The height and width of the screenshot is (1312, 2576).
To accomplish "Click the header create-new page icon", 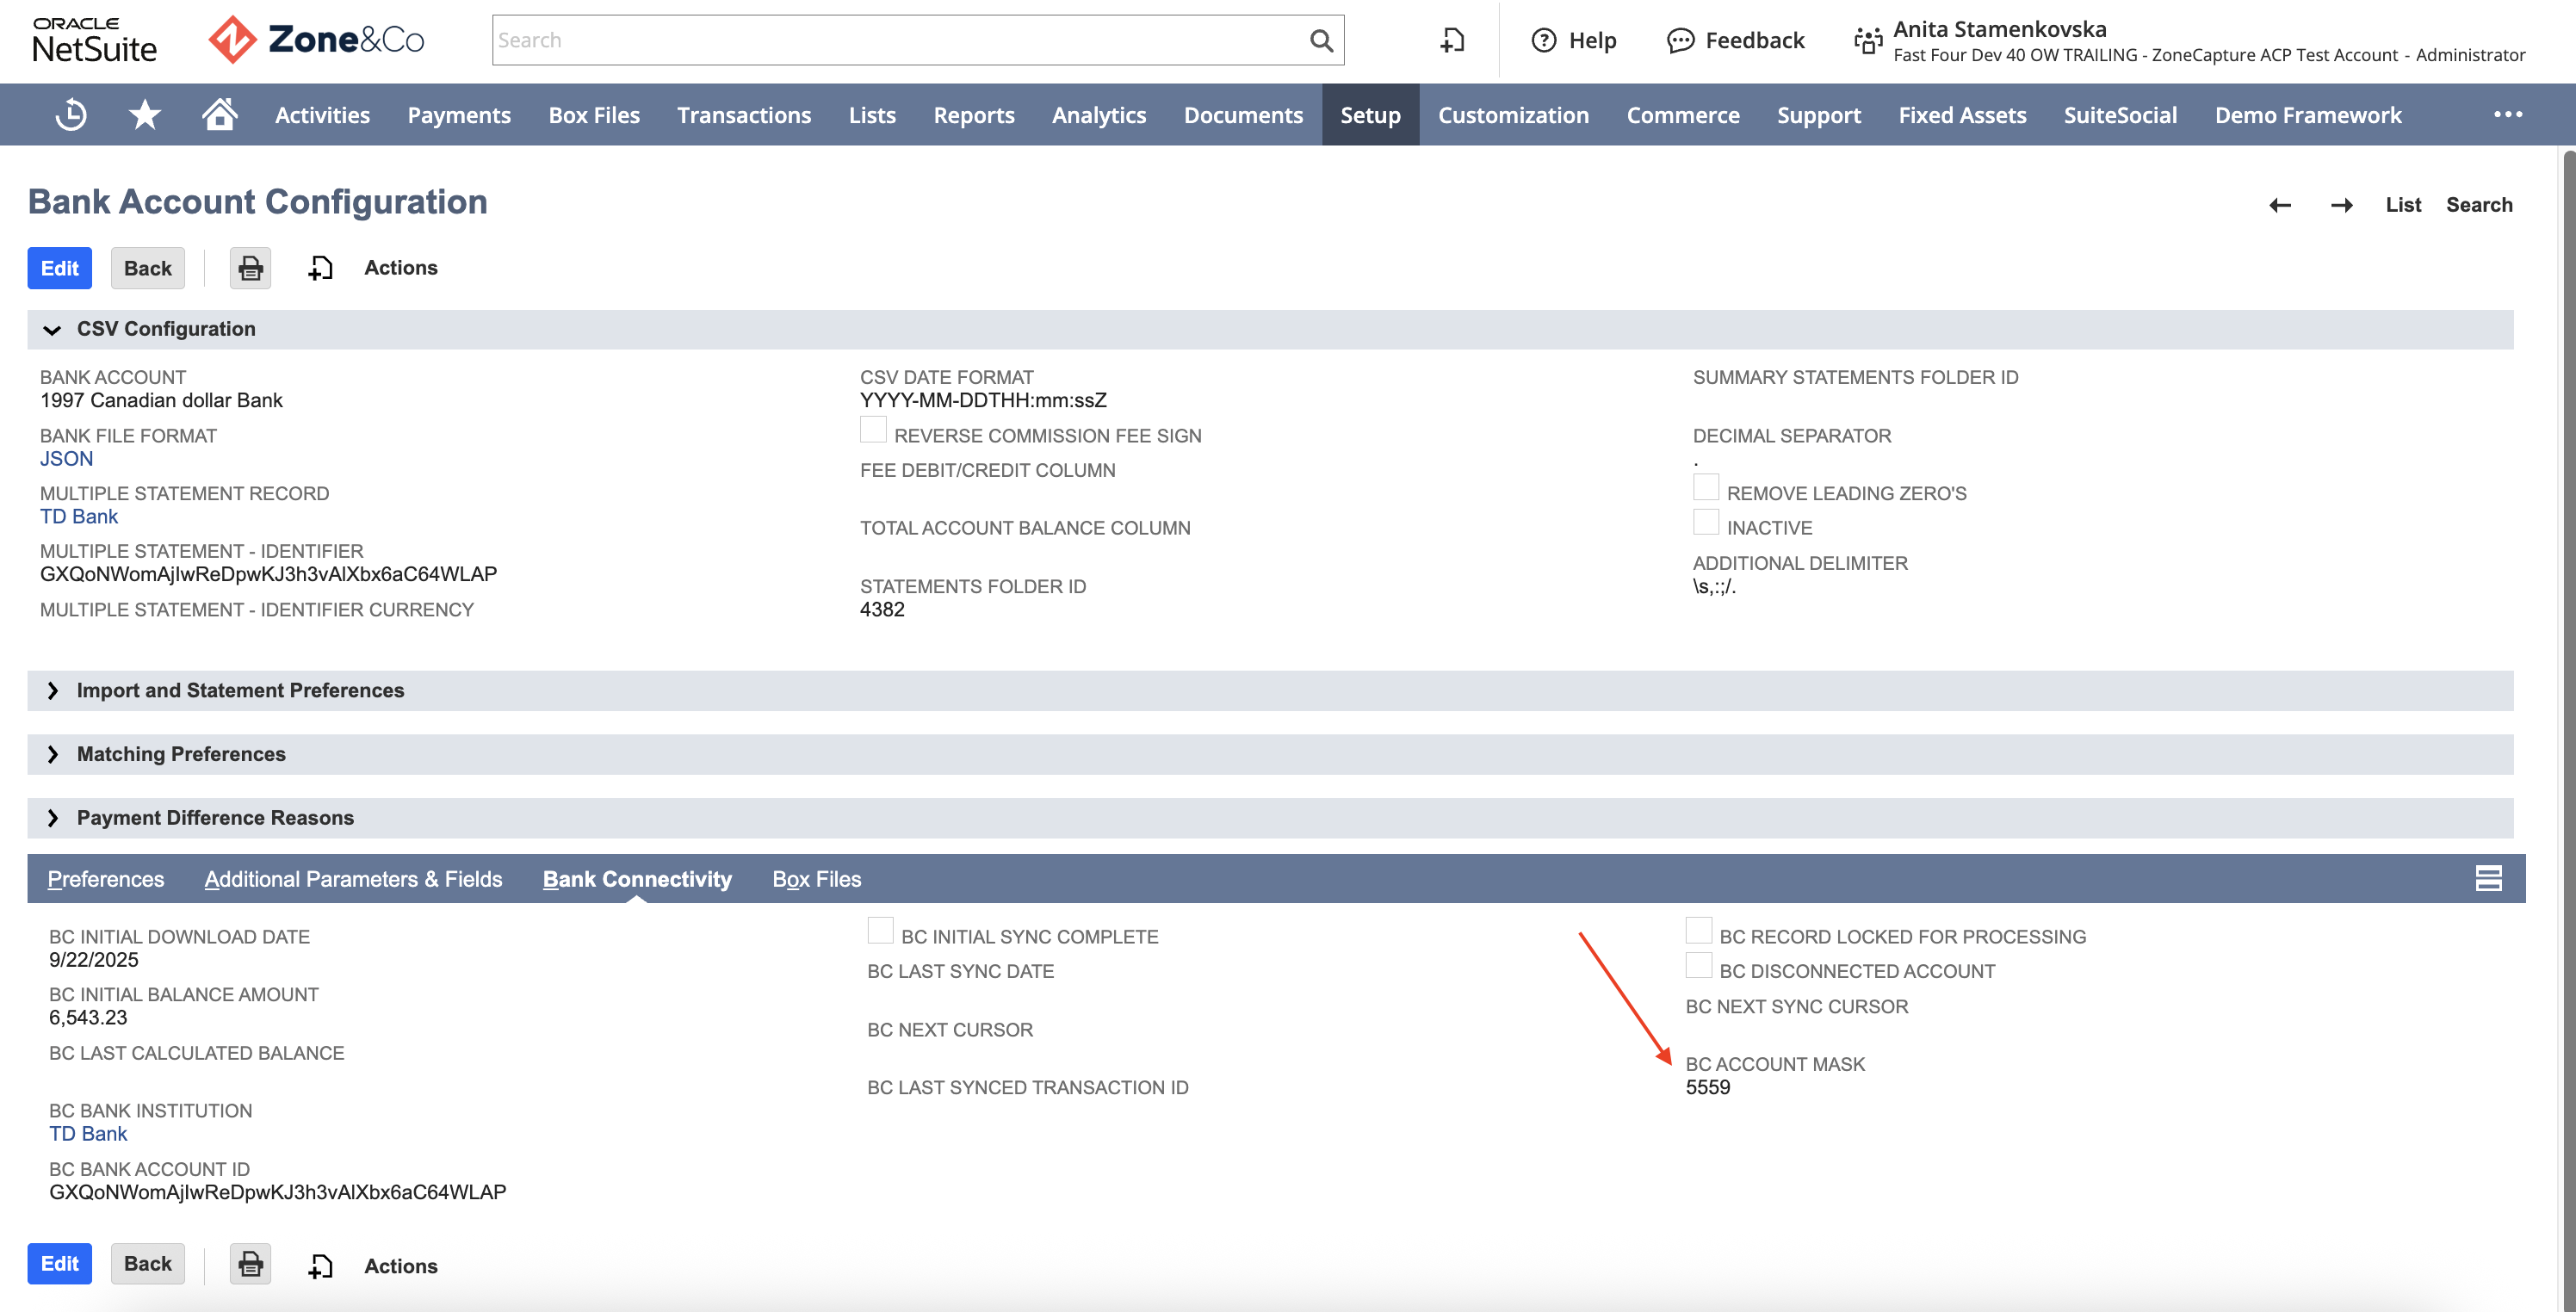I will pyautogui.click(x=1453, y=40).
